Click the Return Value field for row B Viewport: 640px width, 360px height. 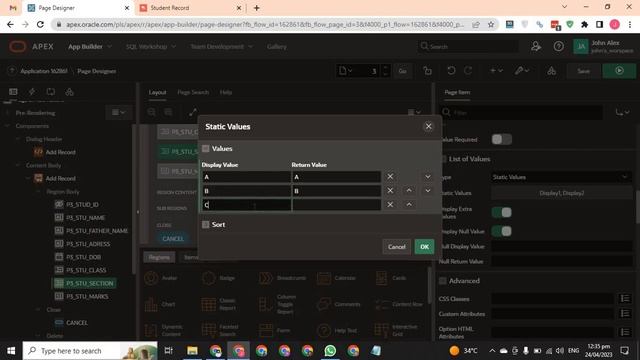336,191
